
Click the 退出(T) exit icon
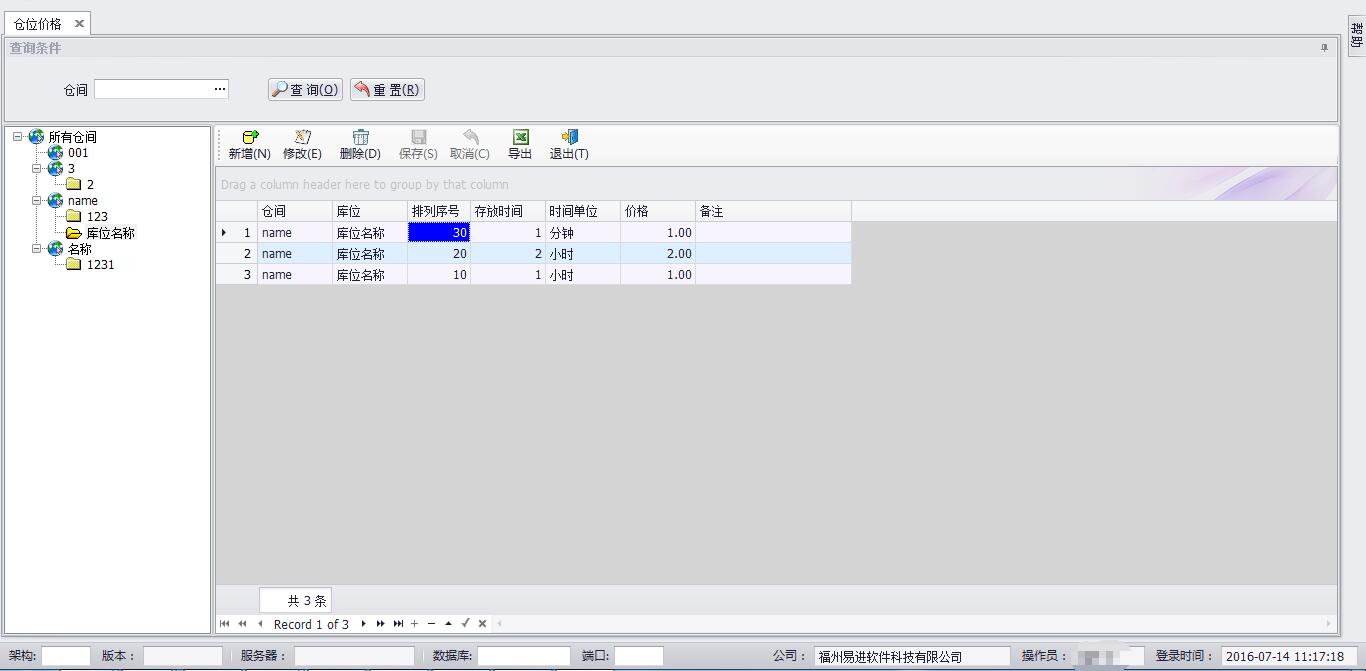pyautogui.click(x=569, y=138)
